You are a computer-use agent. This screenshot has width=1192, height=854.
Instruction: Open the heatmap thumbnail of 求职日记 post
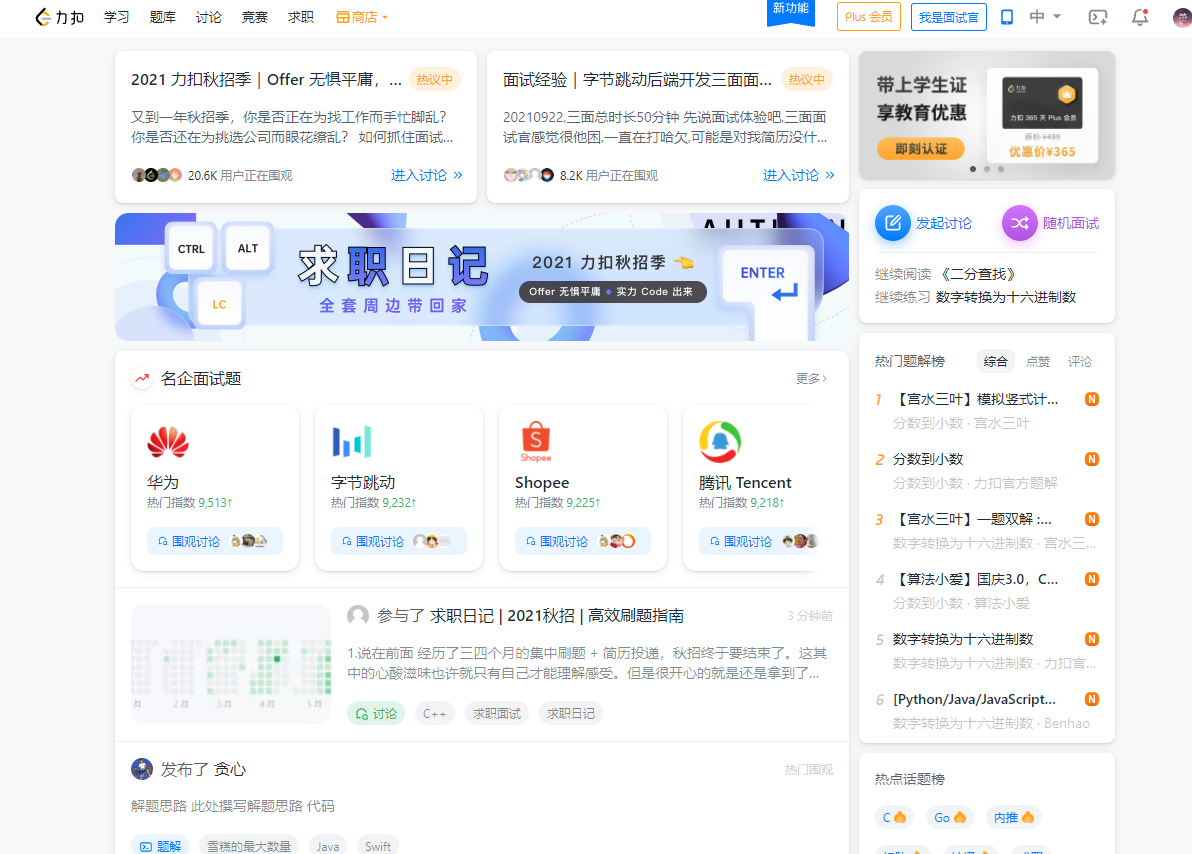point(231,663)
